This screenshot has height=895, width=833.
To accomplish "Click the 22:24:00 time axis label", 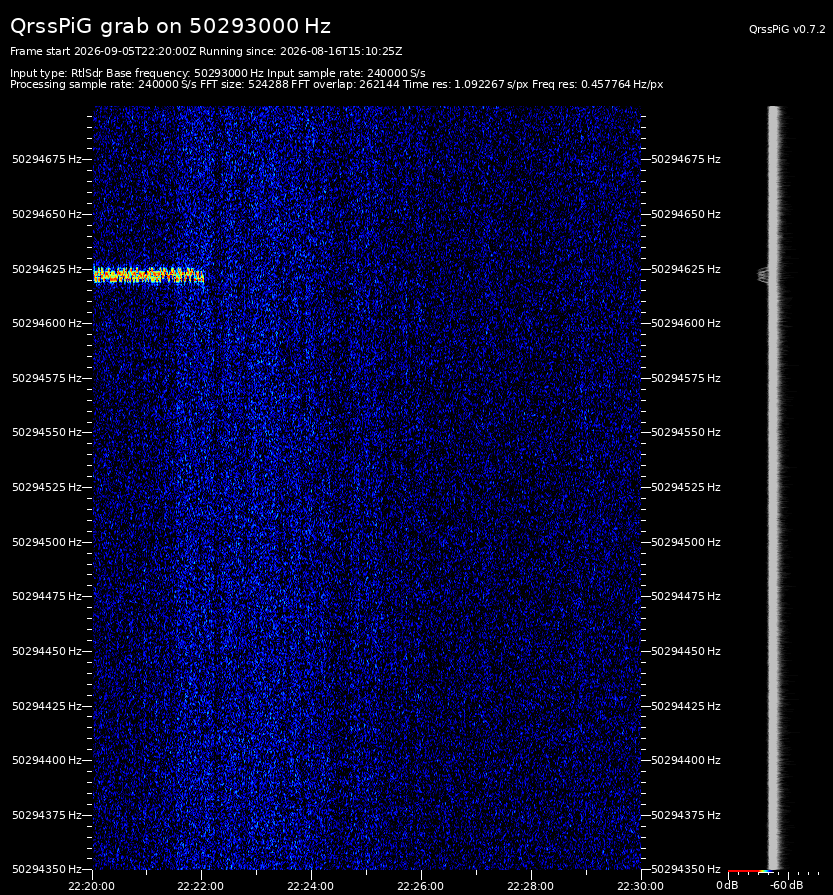I will click(311, 886).
